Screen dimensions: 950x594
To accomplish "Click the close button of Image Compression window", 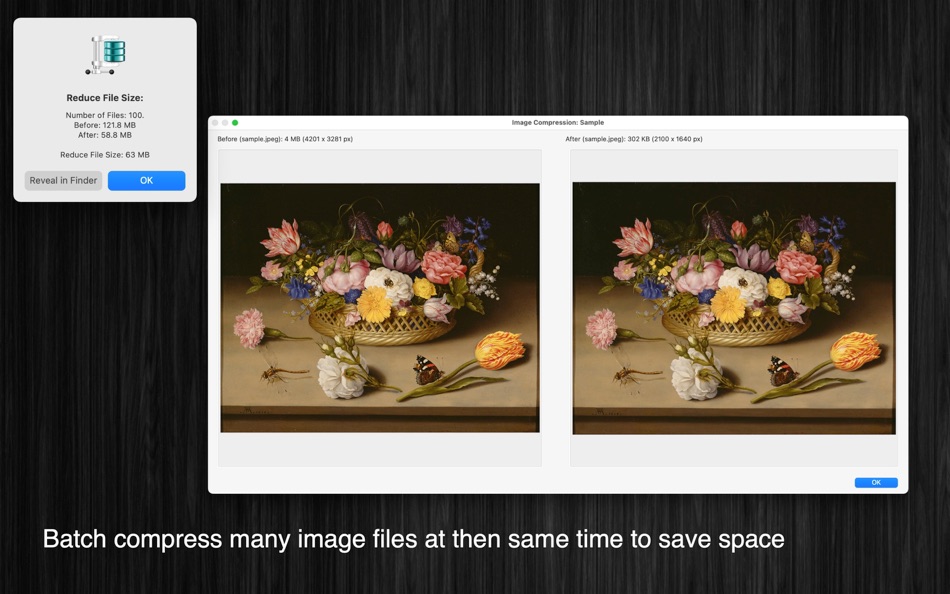I will click(x=215, y=122).
